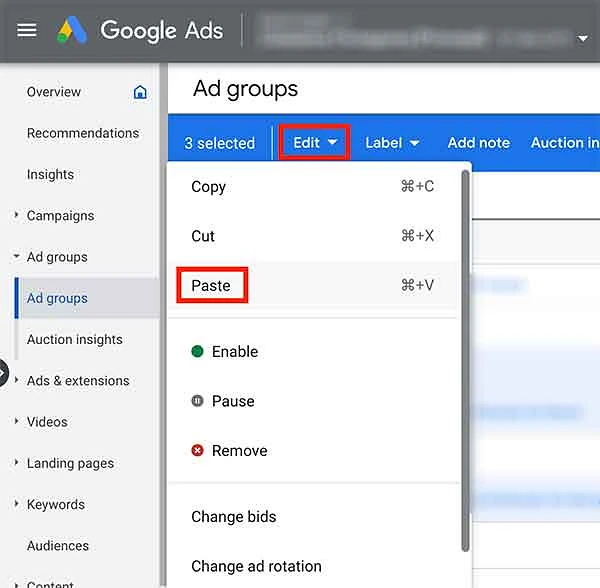Open the Campaigns sidebar item
Screen dimensions: 600x588
(60, 216)
